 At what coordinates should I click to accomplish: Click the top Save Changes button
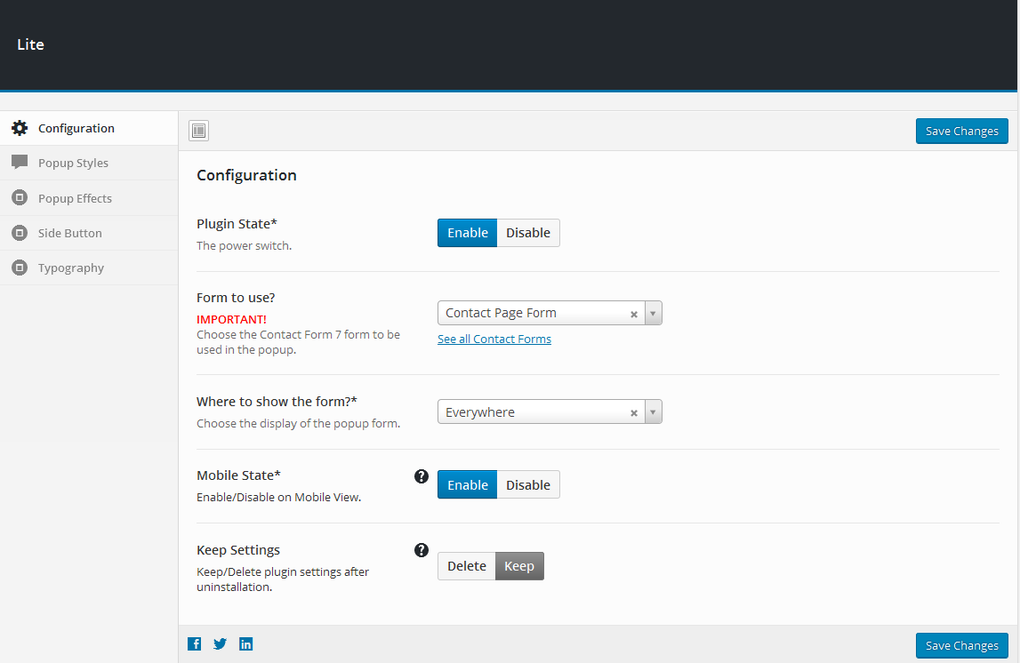(x=961, y=130)
